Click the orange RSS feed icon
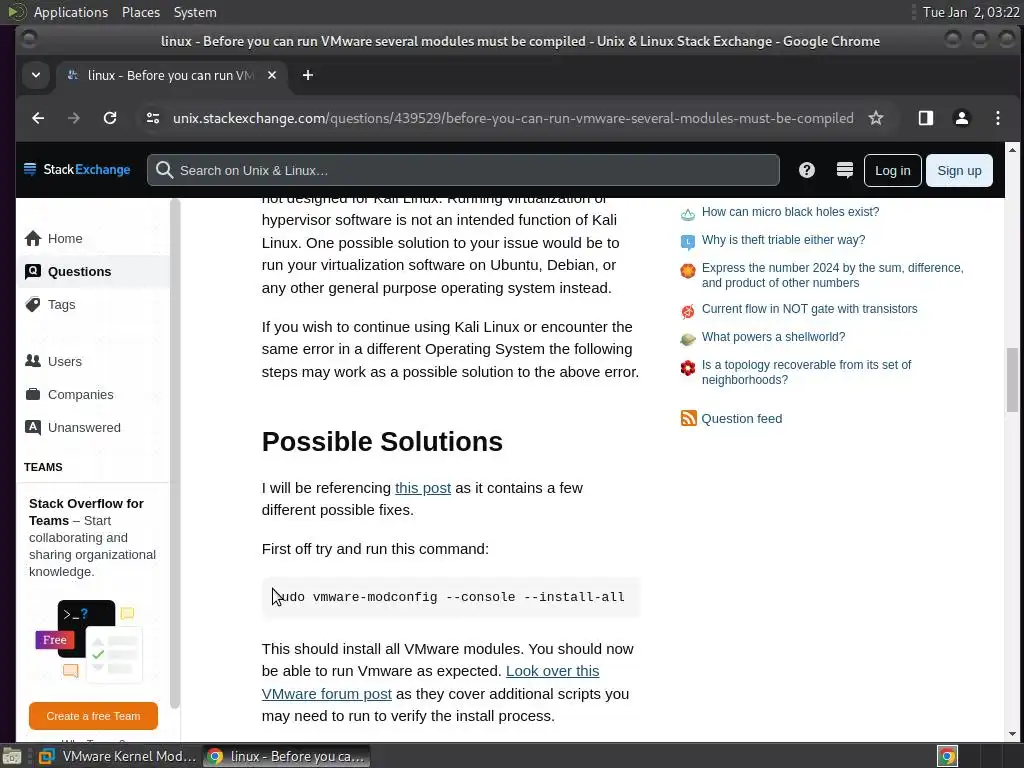The height and width of the screenshot is (768, 1024). tap(688, 418)
